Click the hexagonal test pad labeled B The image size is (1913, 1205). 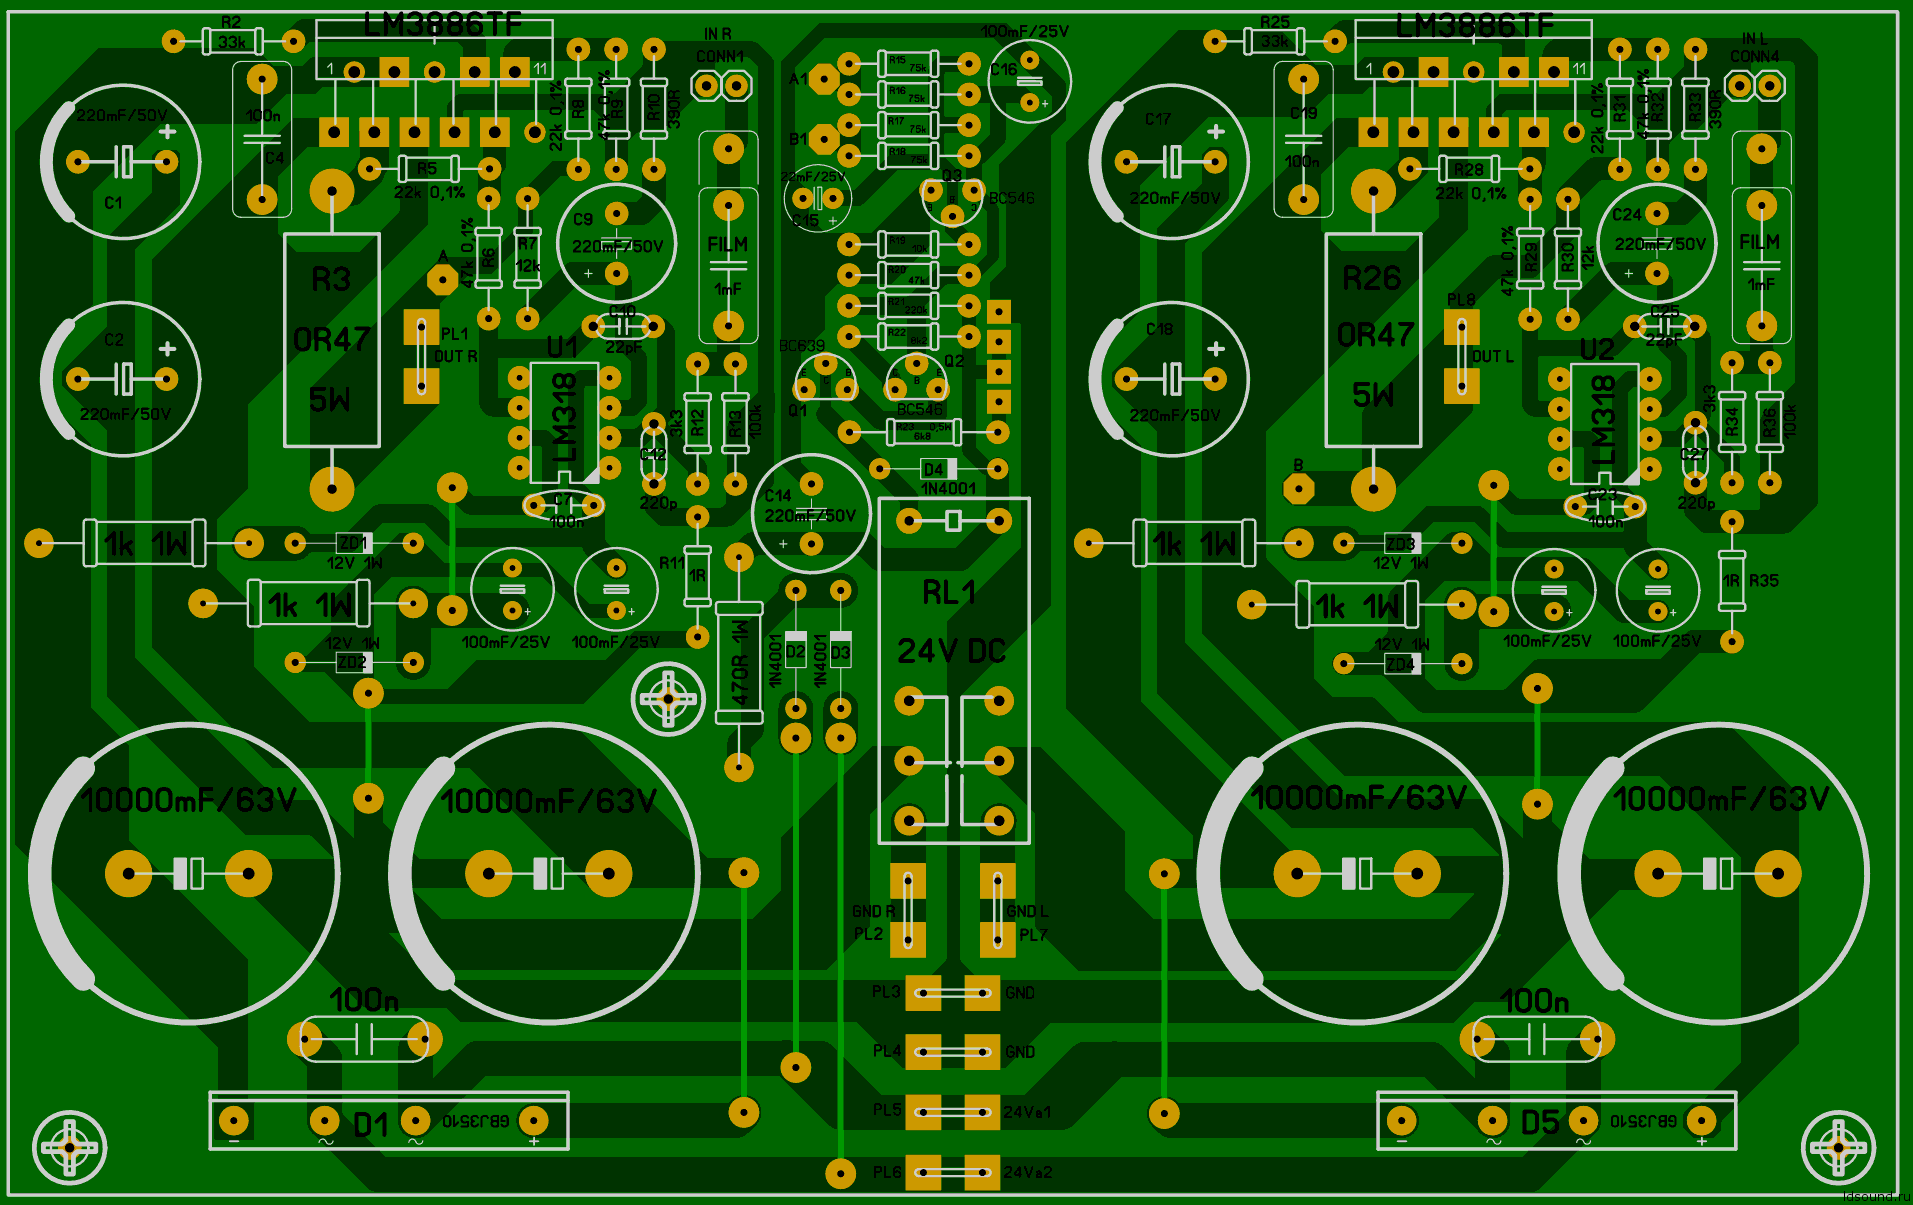pyautogui.click(x=1298, y=488)
